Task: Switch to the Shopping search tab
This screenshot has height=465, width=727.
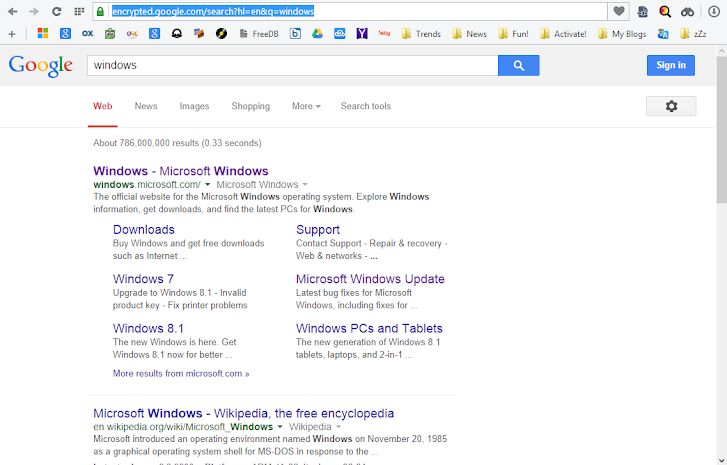Action: pos(250,106)
